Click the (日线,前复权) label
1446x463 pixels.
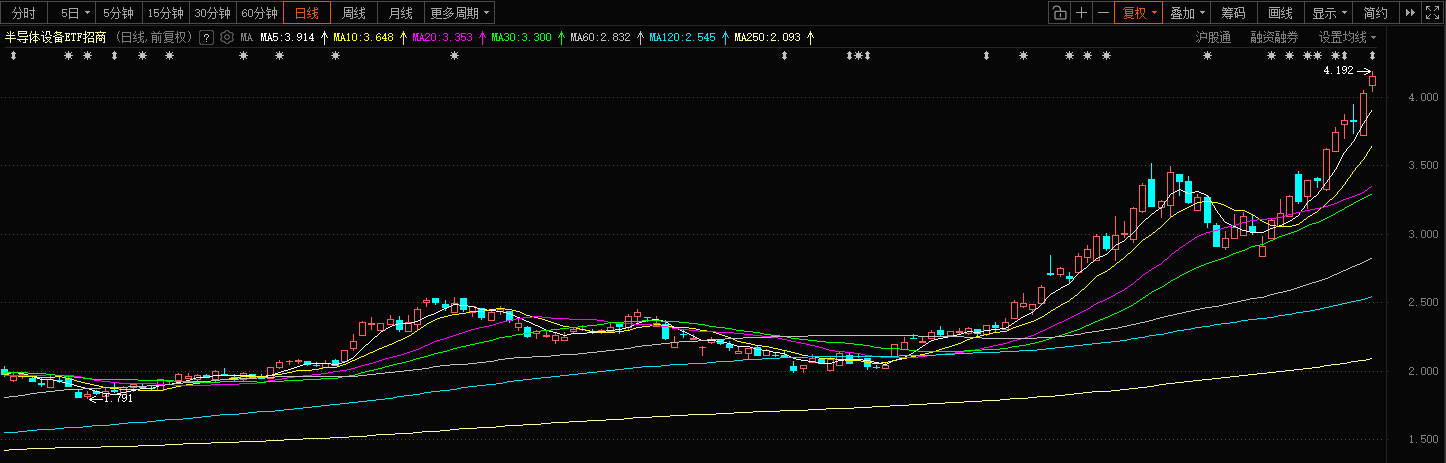(x=154, y=37)
